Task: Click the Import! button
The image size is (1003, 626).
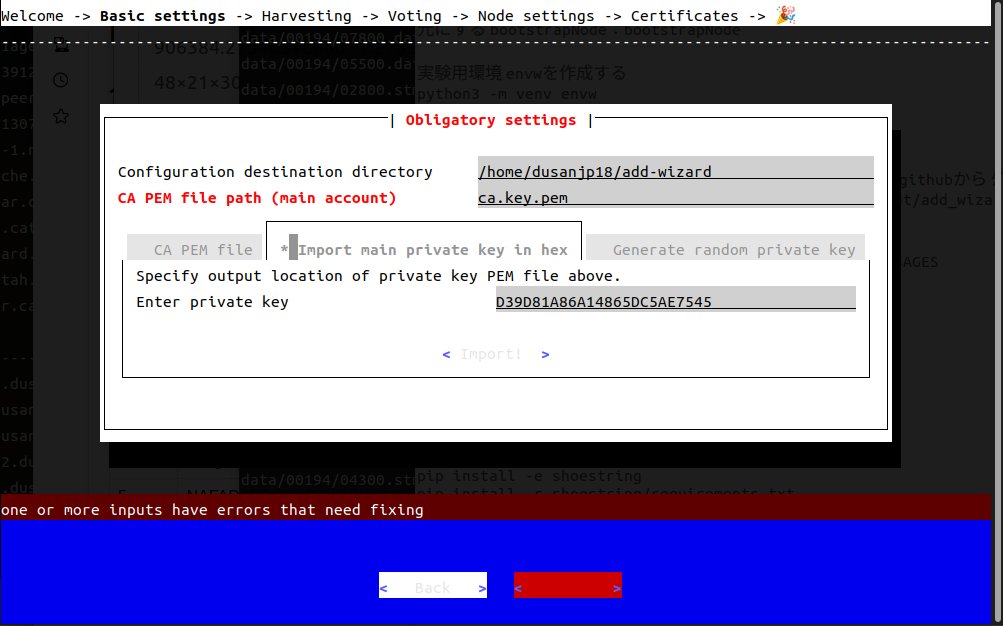Action: [x=496, y=354]
